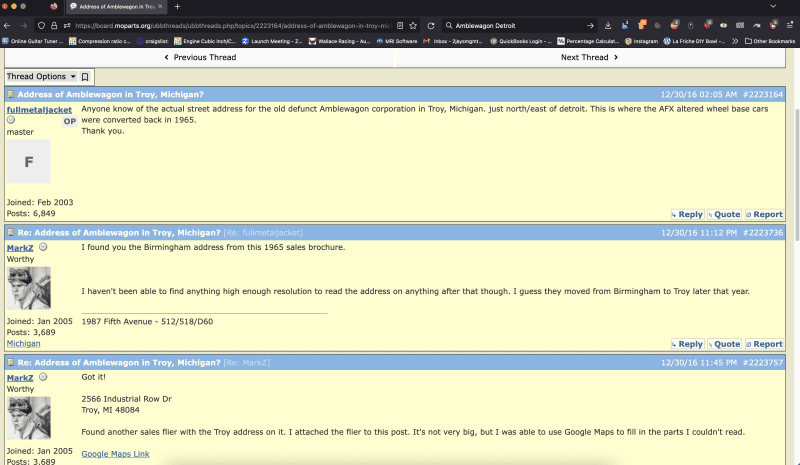Click the bookmark icon beside Thread Options
The width and height of the screenshot is (800, 465).
tap(85, 77)
